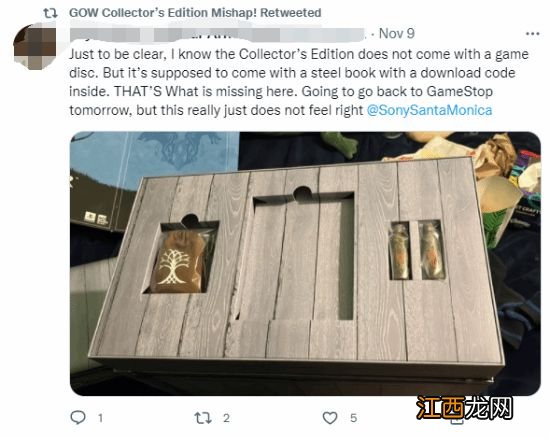
Task: Click the reply count showing 1
Action: (100, 418)
